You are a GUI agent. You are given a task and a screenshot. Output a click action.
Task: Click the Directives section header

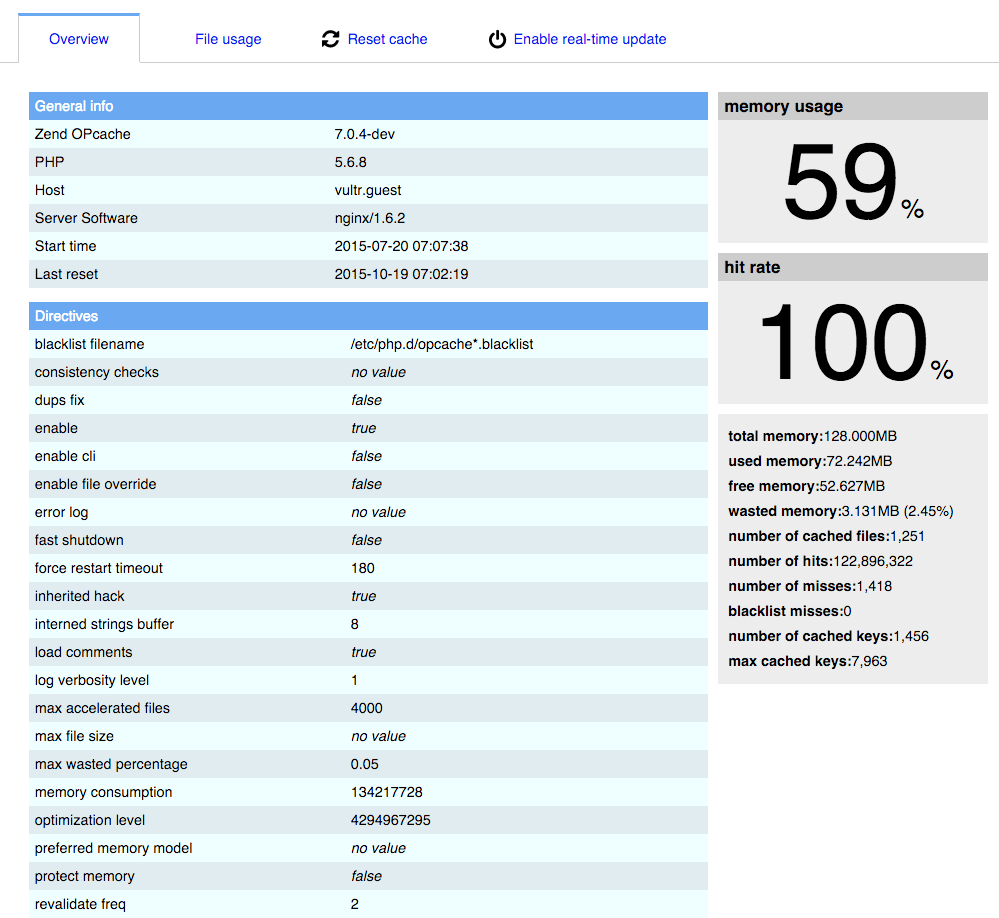tap(70, 316)
